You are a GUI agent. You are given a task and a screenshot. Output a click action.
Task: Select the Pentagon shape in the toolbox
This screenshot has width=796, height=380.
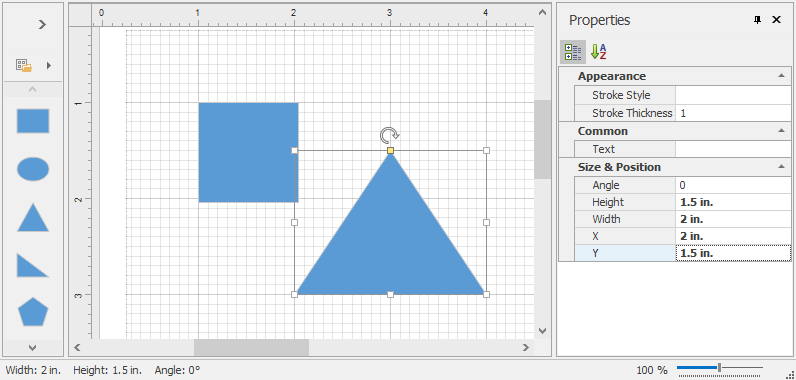[33, 312]
